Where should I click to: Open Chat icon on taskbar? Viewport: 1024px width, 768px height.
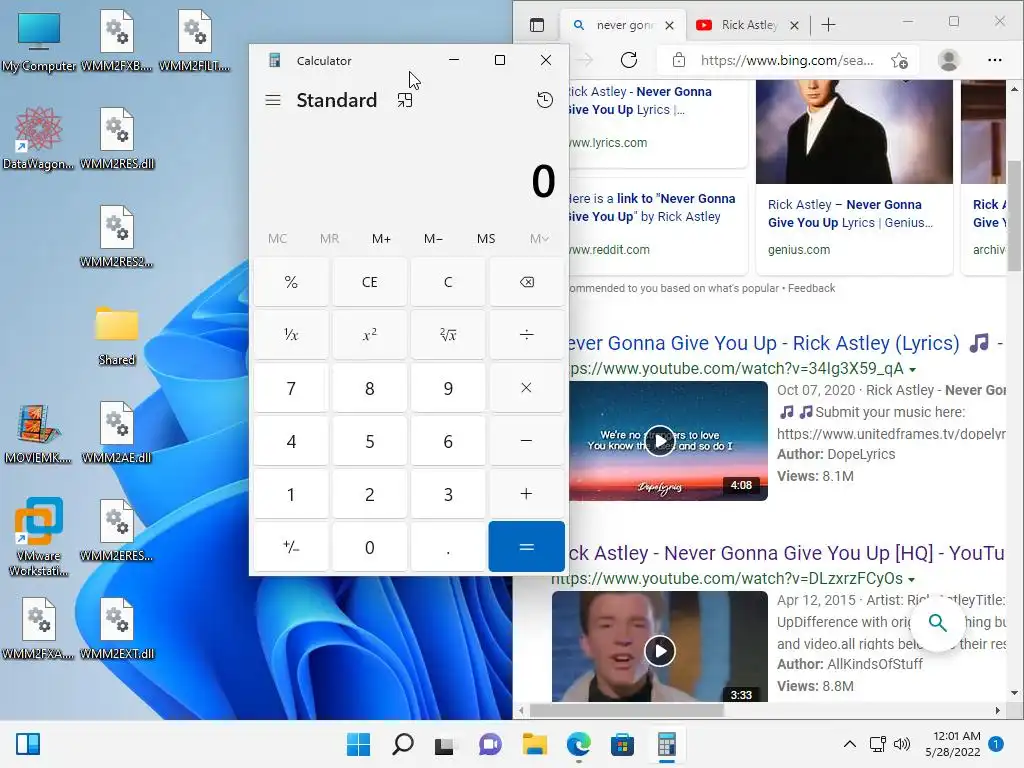coord(490,744)
